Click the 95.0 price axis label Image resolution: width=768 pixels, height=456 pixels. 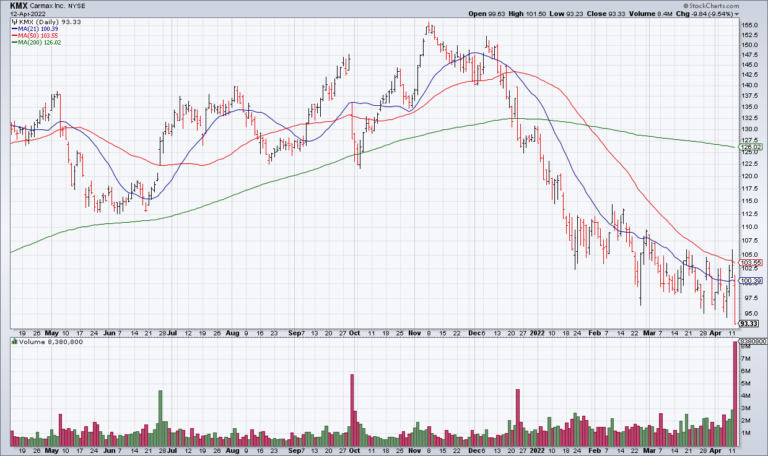point(750,313)
